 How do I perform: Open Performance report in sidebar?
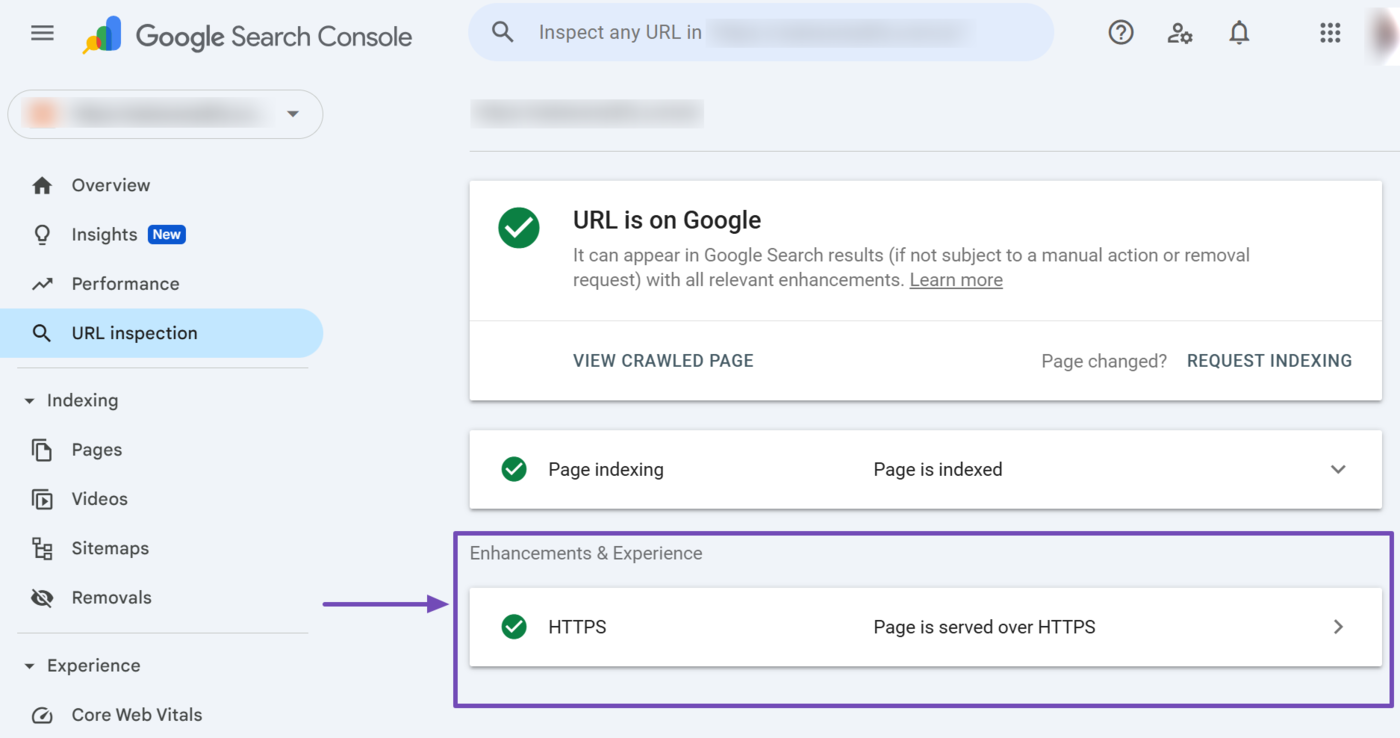click(125, 284)
